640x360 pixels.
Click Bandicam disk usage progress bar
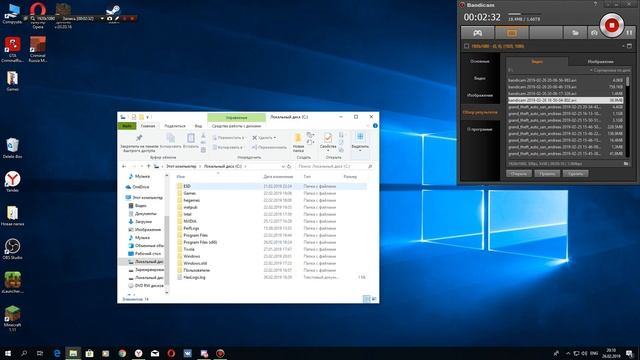tap(524, 14)
